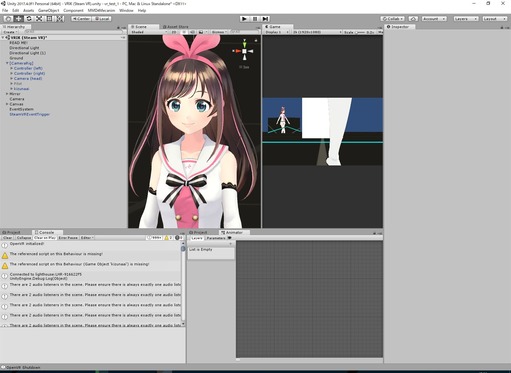511x373 pixels.
Task: Select SteamVREventTrigger in Hierarchy
Action: tap(30, 114)
